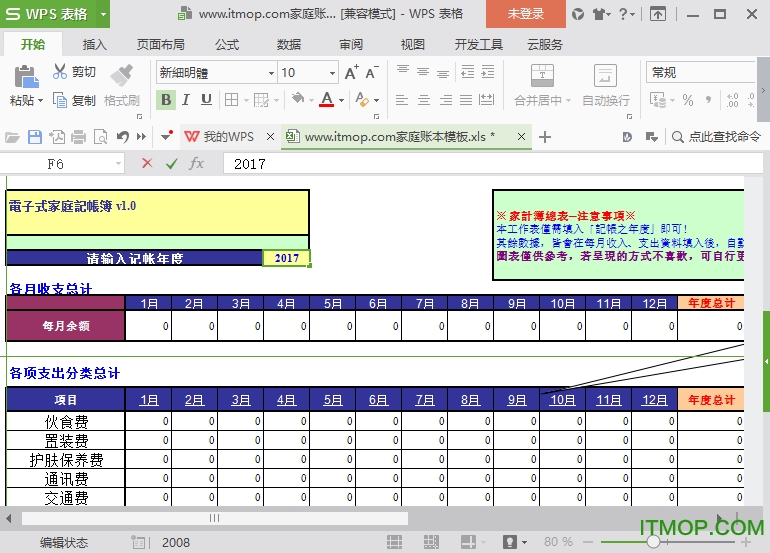The width and height of the screenshot is (770, 553).
Task: Toggle italic formatting I
Action: point(186,100)
